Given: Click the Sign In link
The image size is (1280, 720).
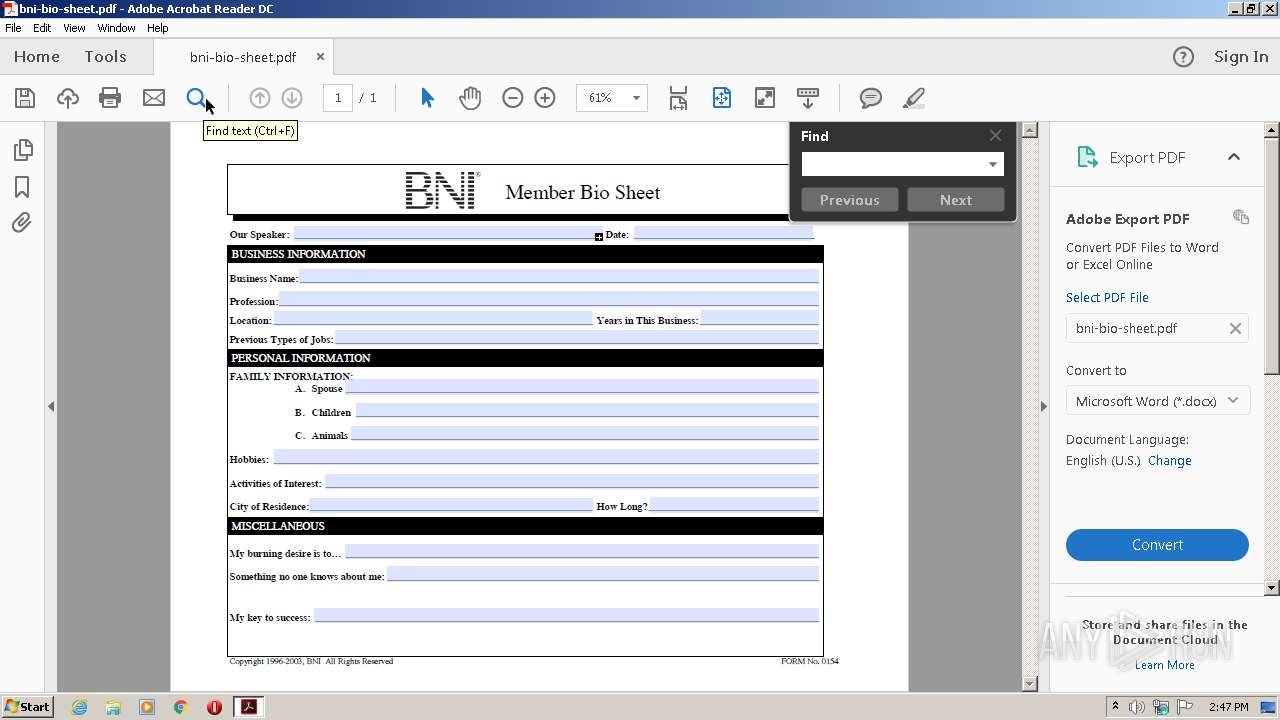Looking at the screenshot, I should point(1241,57).
